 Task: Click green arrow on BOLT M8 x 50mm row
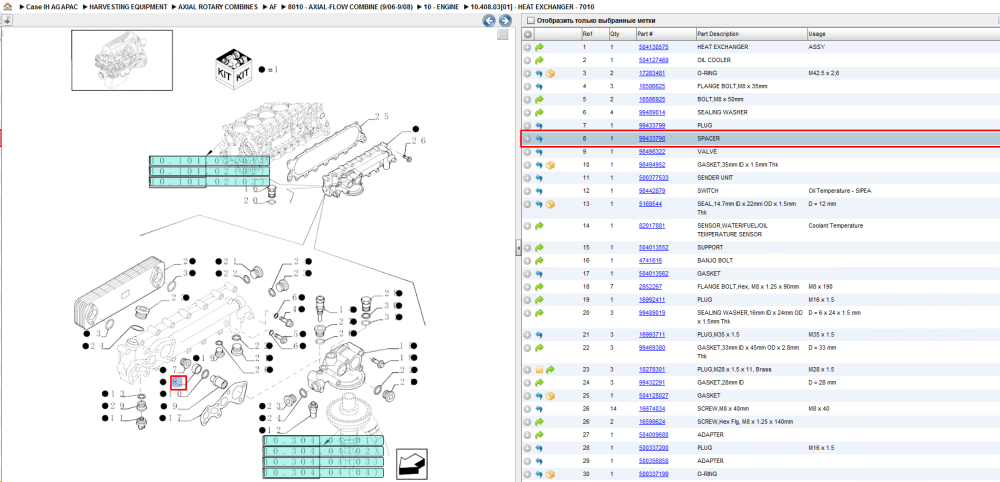[539, 99]
